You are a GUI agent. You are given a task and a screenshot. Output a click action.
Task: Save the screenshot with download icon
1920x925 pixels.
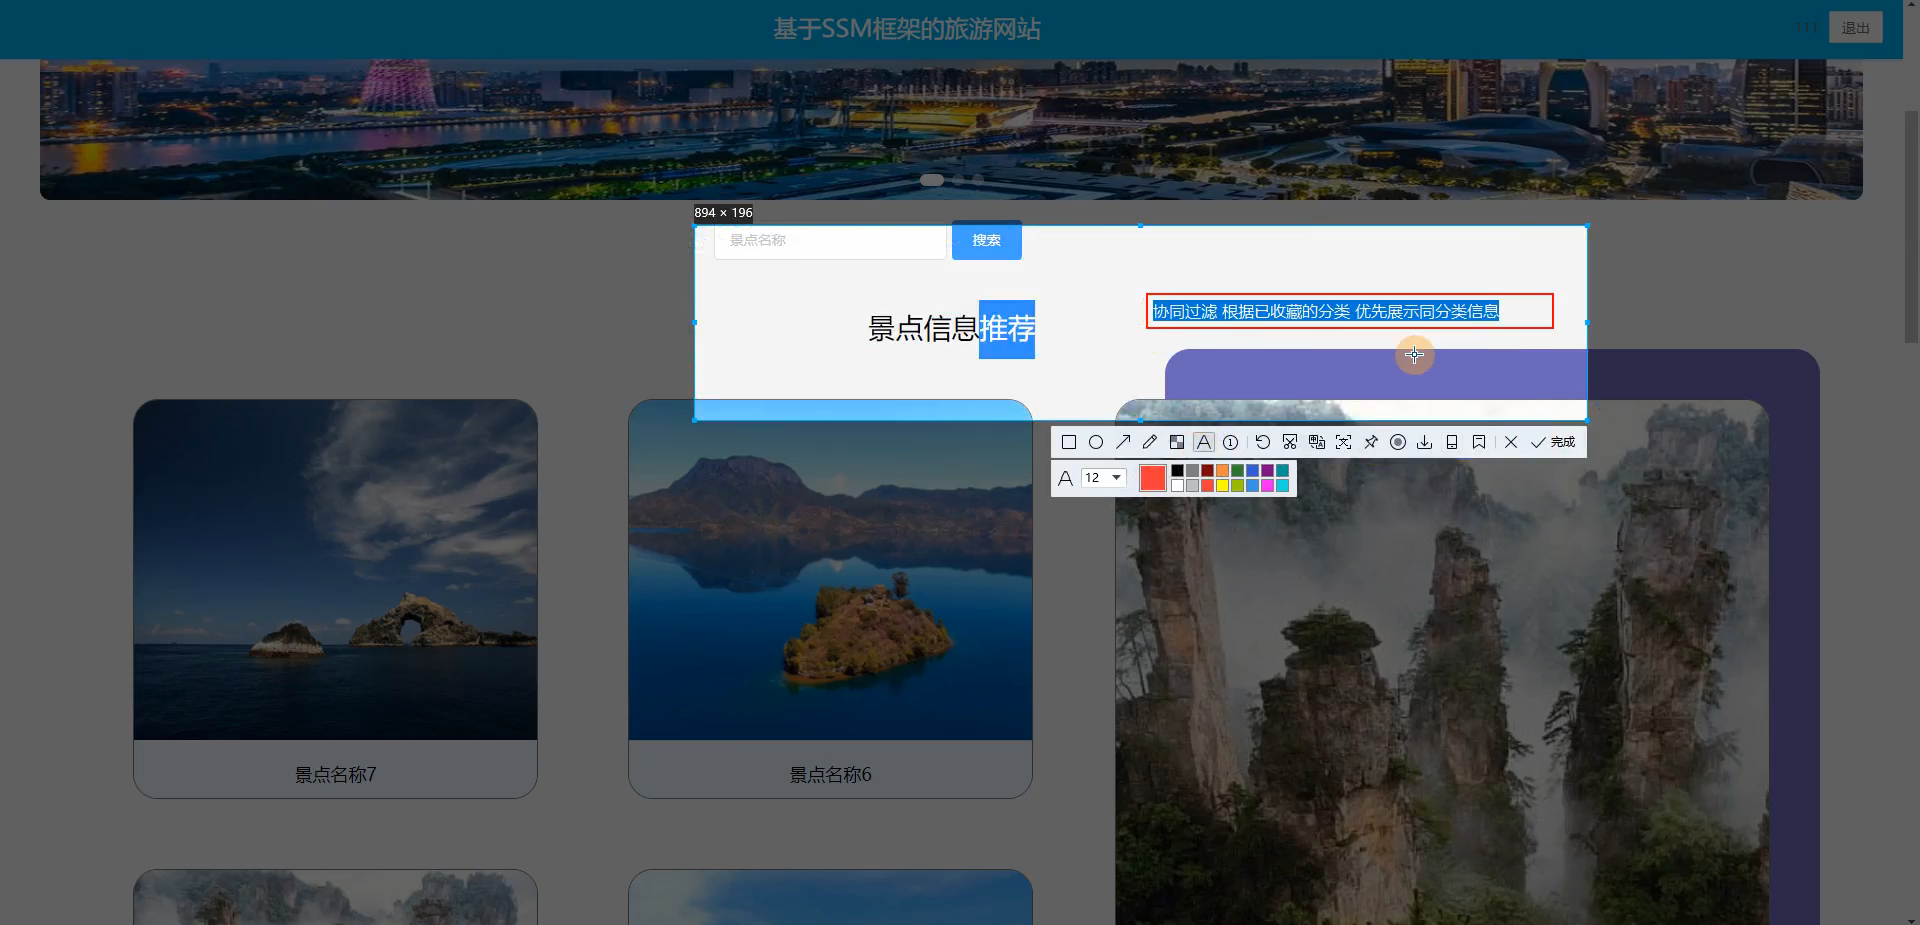point(1424,442)
